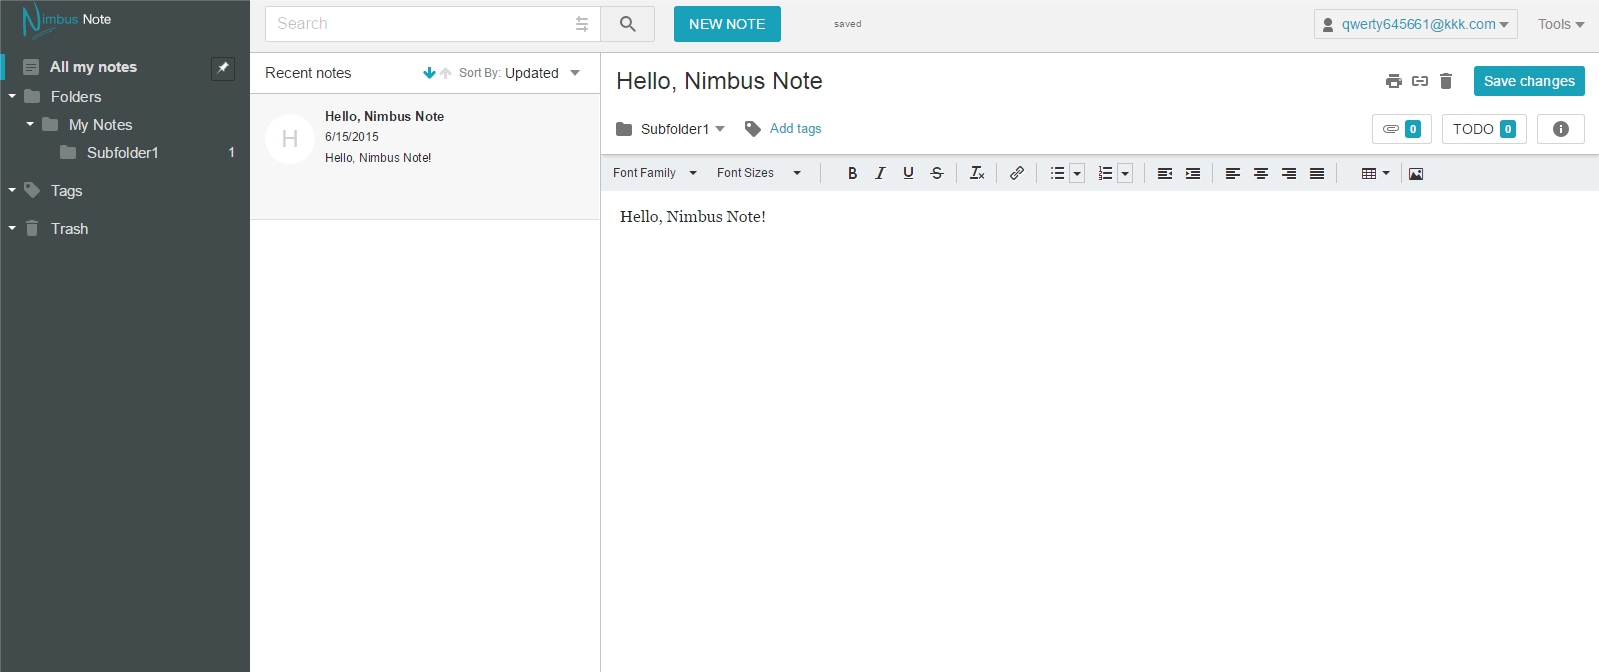
Task: Toggle bold formatting
Action: 852,173
